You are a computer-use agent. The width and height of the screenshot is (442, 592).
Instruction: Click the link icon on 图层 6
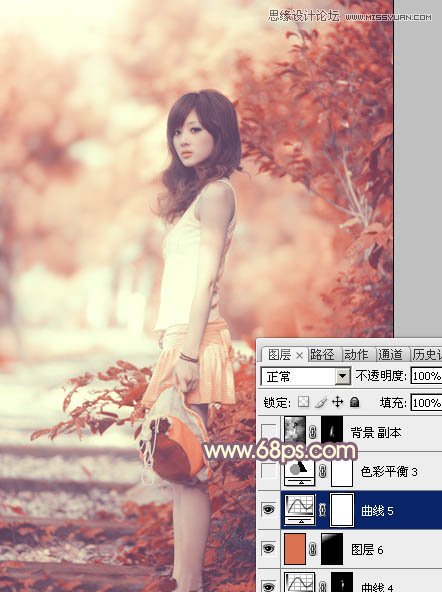coord(313,549)
